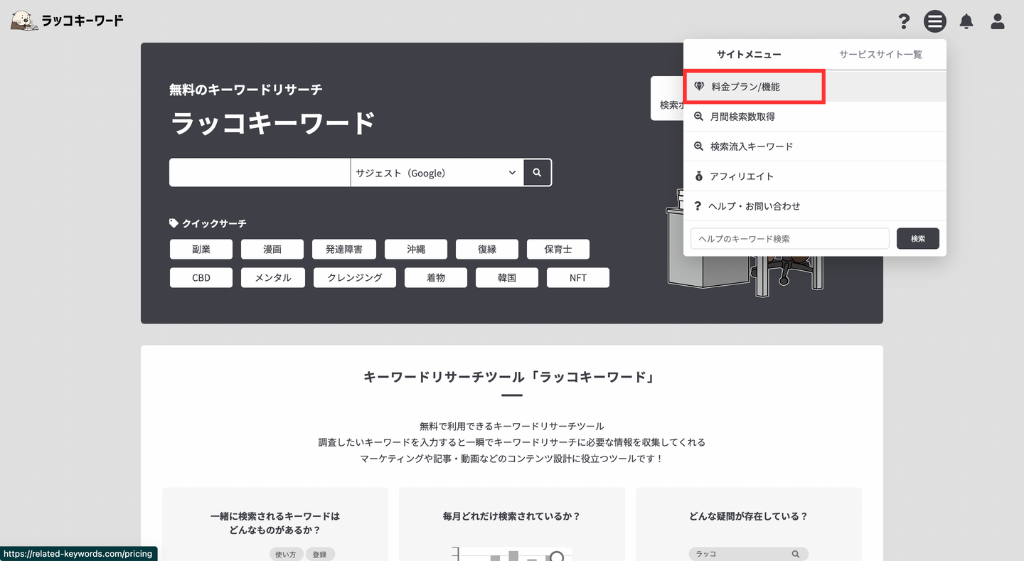Select 月間検索数取得 menu item

point(814,116)
